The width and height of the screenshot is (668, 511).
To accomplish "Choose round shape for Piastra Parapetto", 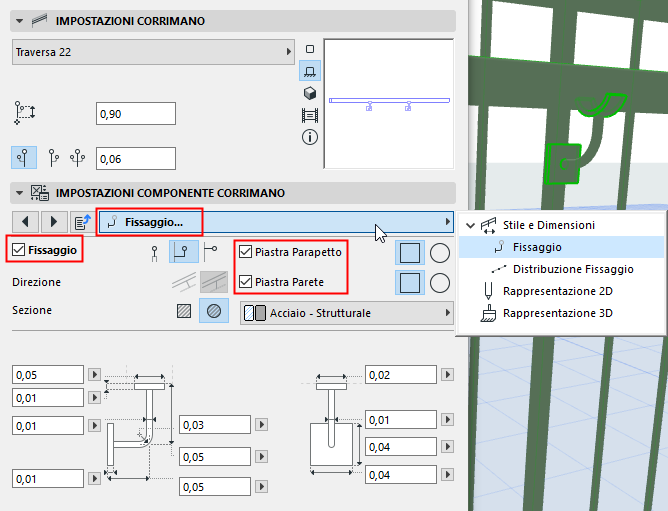I will click(440, 253).
